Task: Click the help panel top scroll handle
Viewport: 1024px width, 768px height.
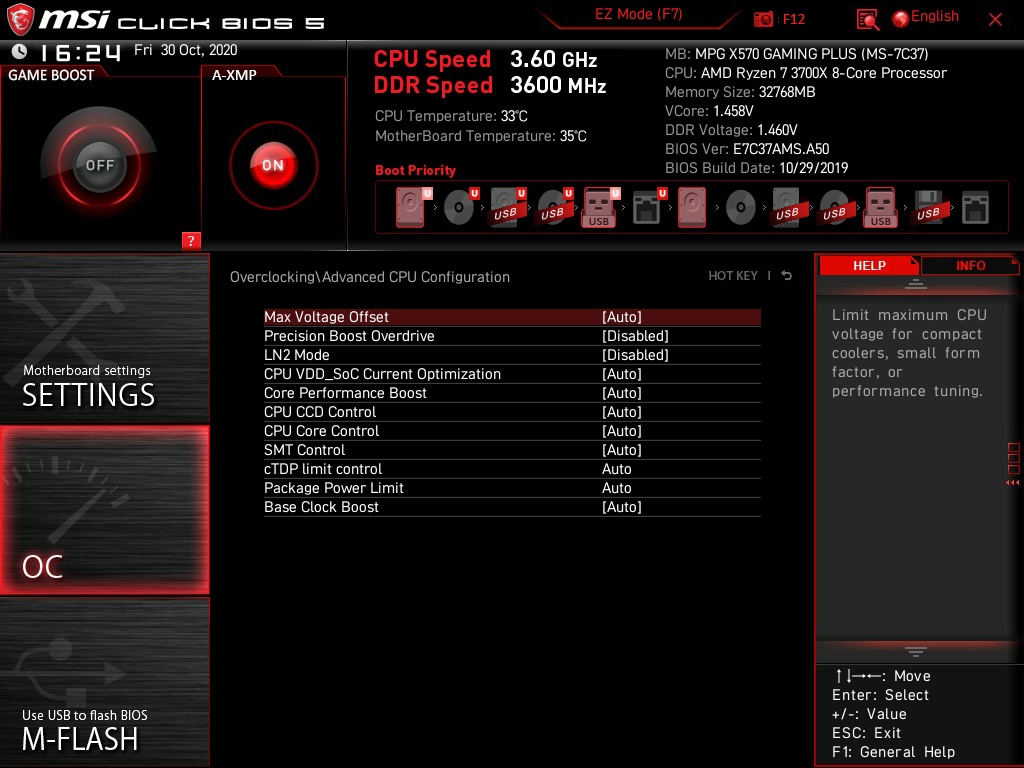Action: pyautogui.click(x=916, y=283)
